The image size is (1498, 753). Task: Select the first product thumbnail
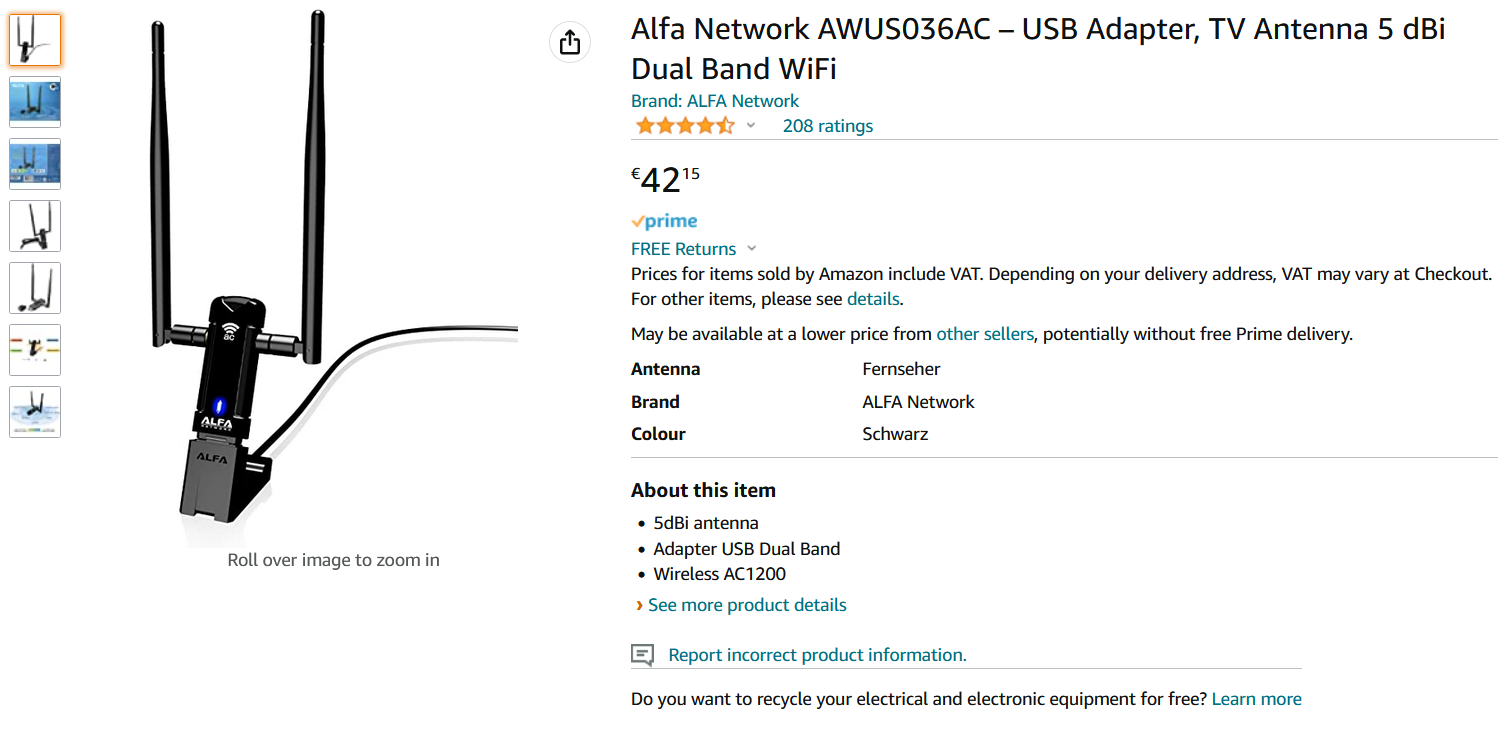click(x=35, y=40)
